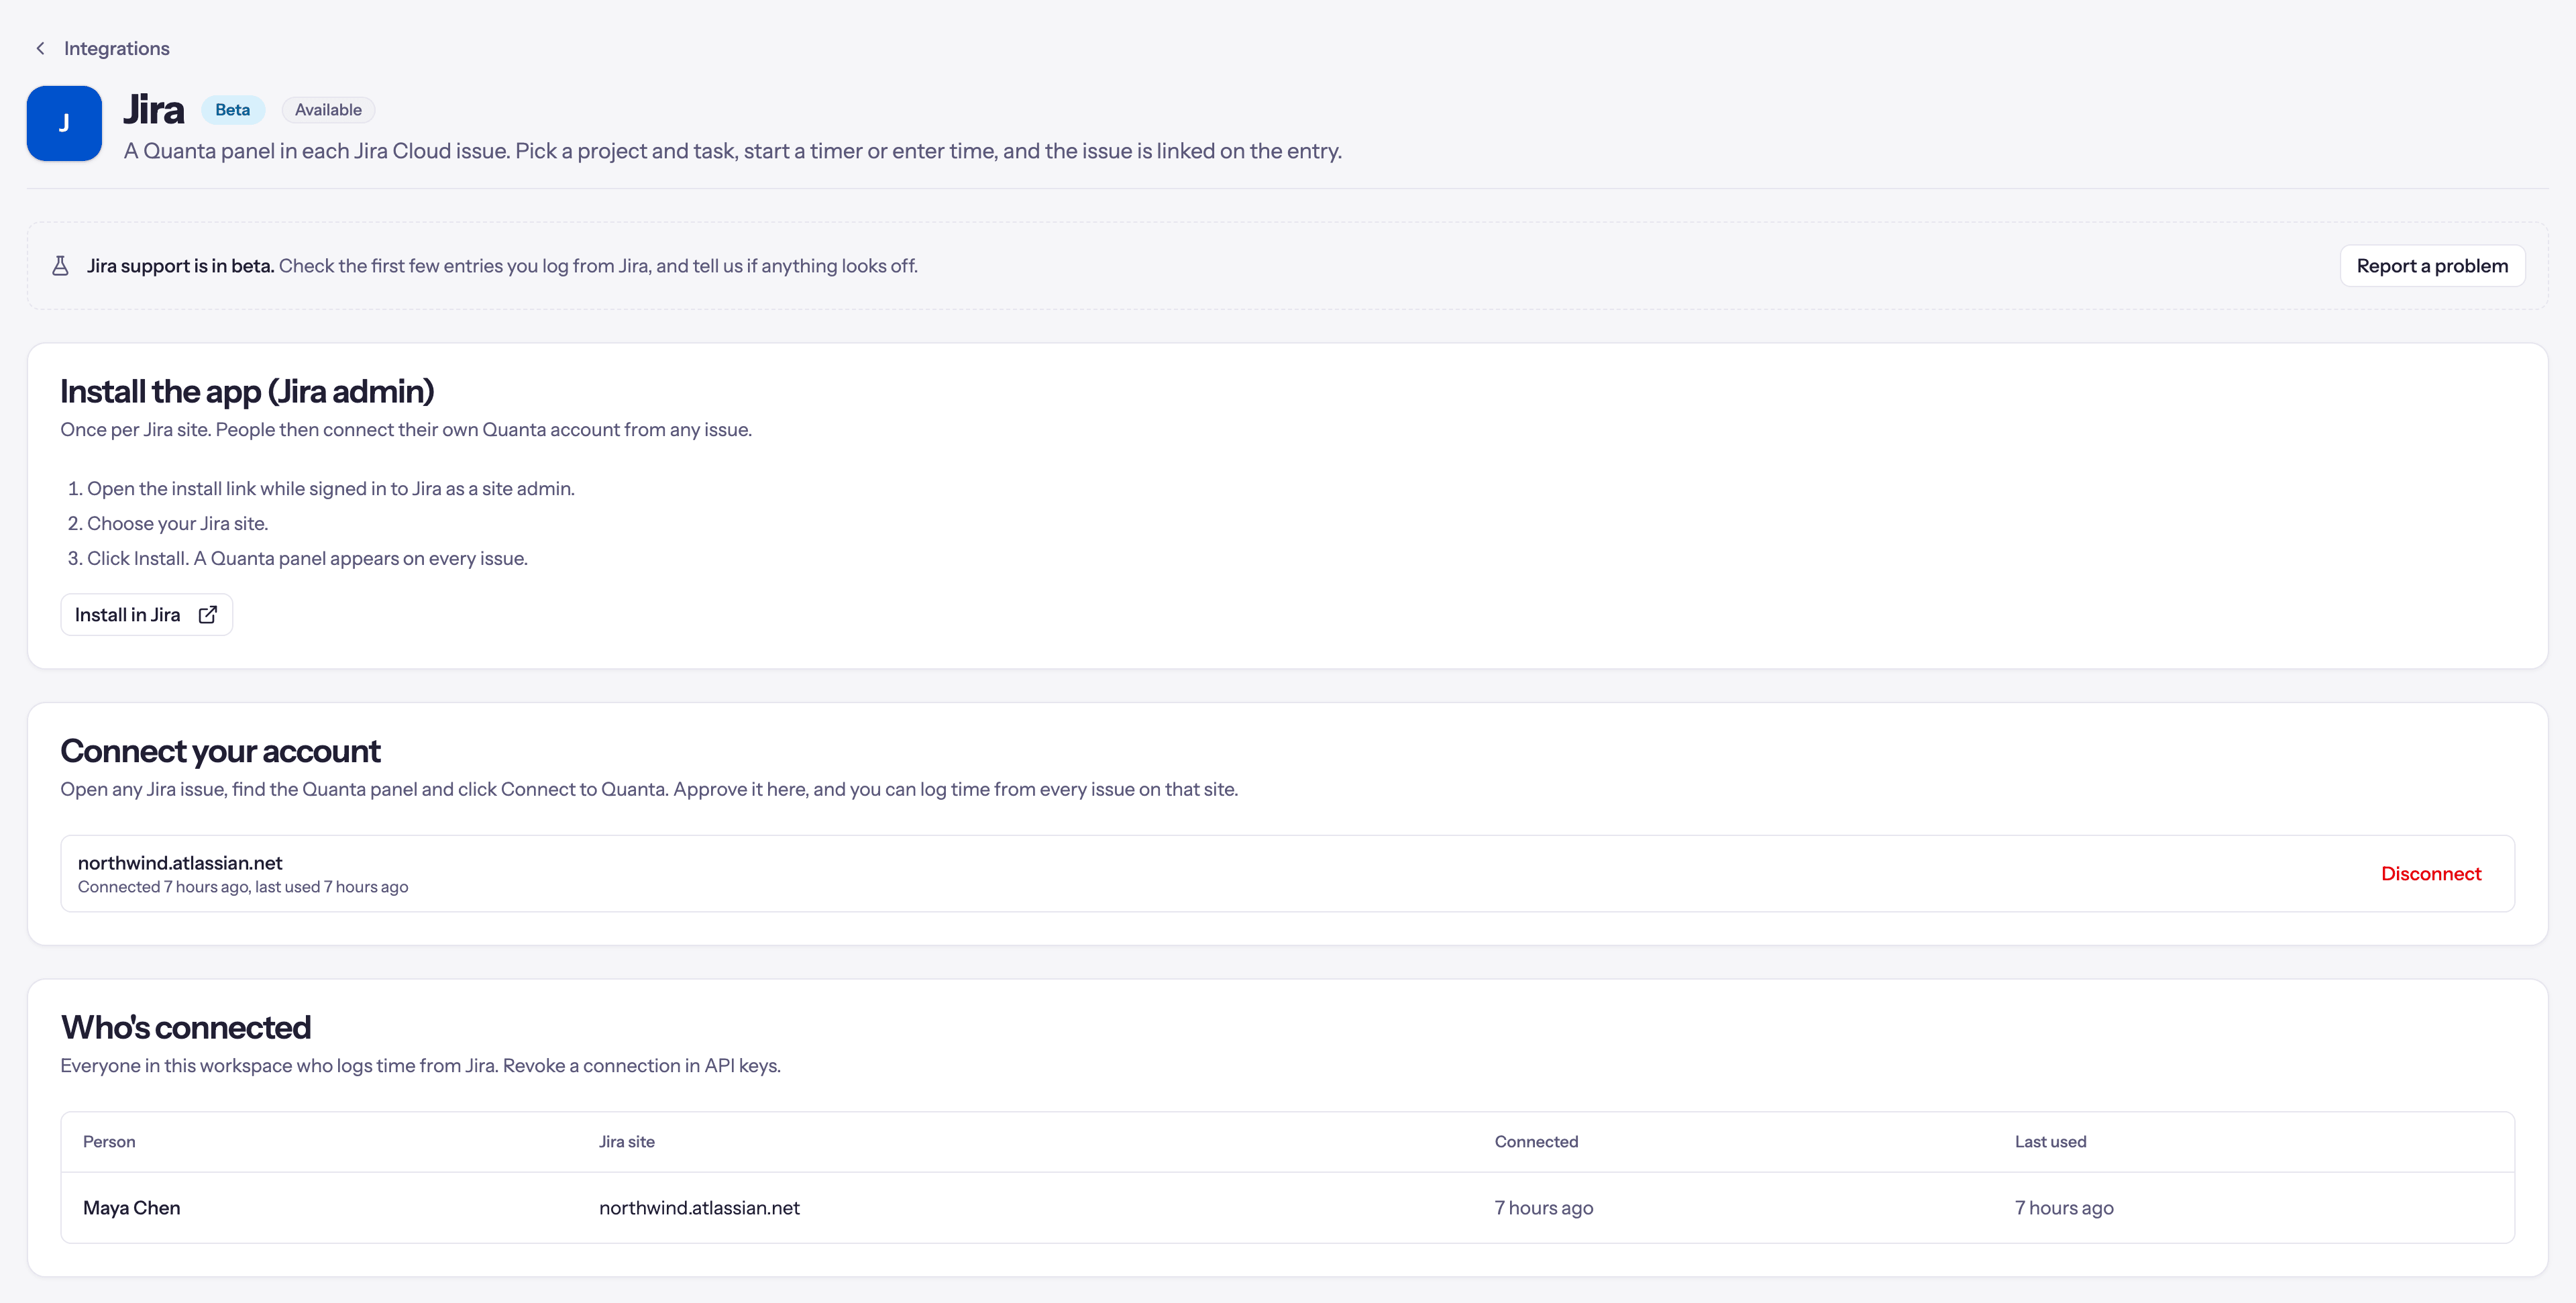This screenshot has height=1303, width=2576.
Task: Click the 'Everyone in this workspace' description
Action: coord(420,1066)
